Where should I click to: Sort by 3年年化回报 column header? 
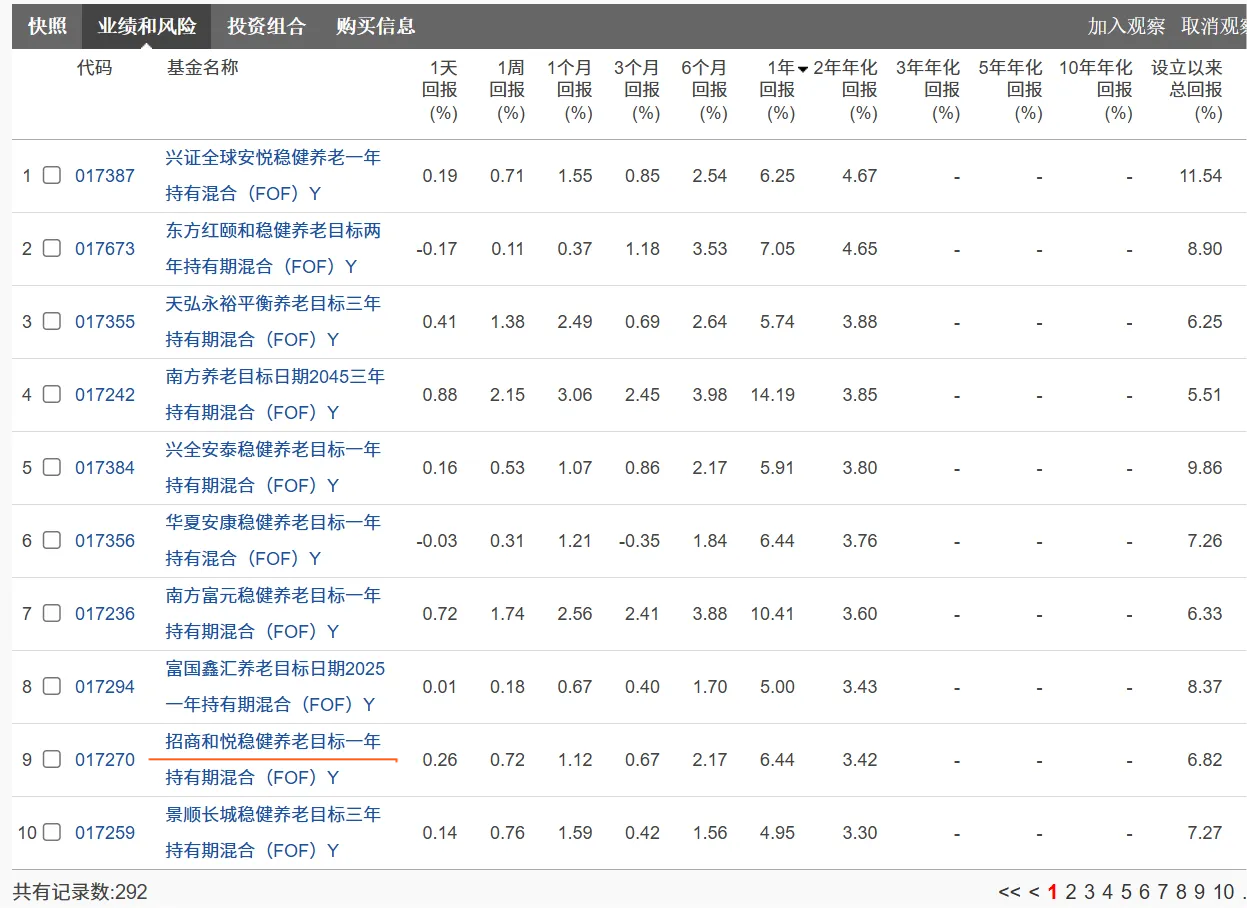(928, 90)
